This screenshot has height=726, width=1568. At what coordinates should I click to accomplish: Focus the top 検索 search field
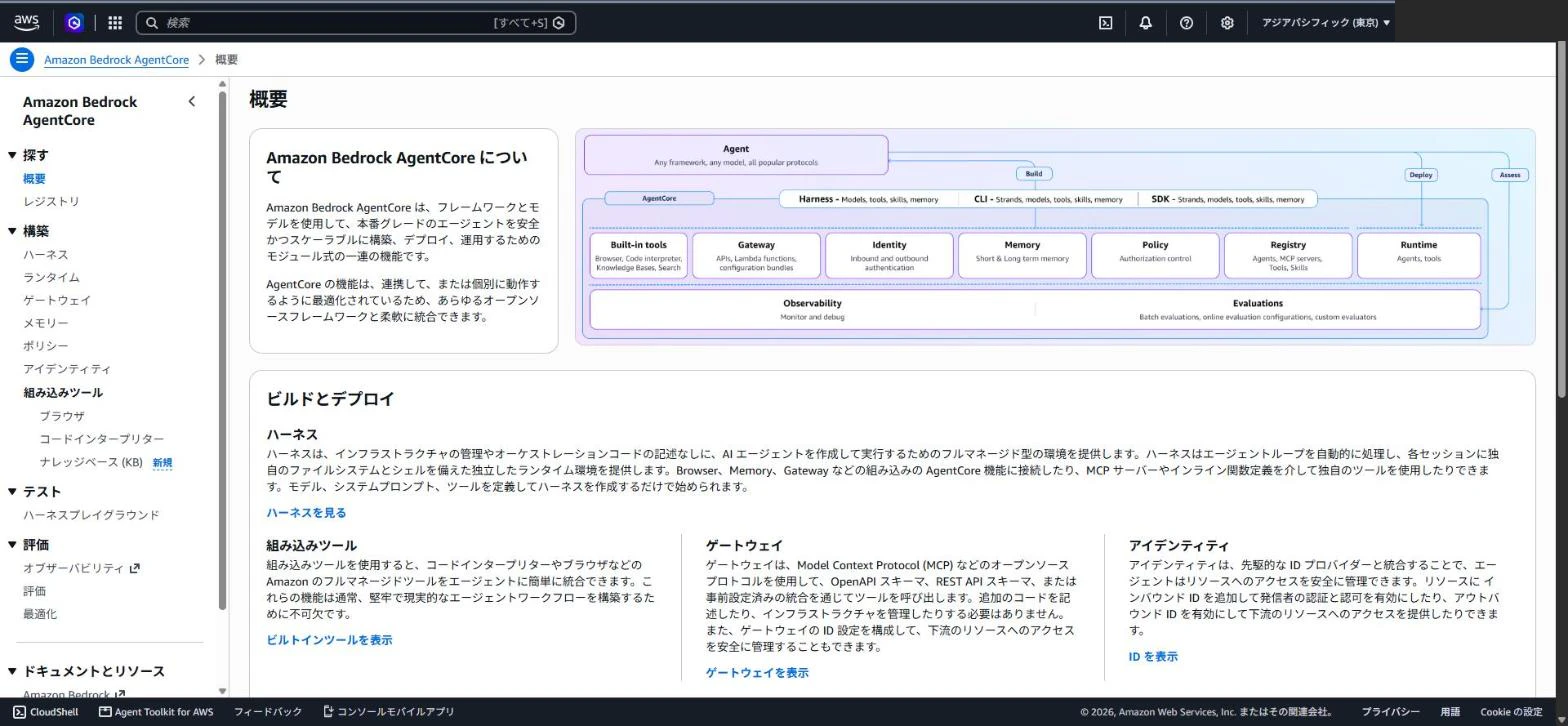(356, 22)
